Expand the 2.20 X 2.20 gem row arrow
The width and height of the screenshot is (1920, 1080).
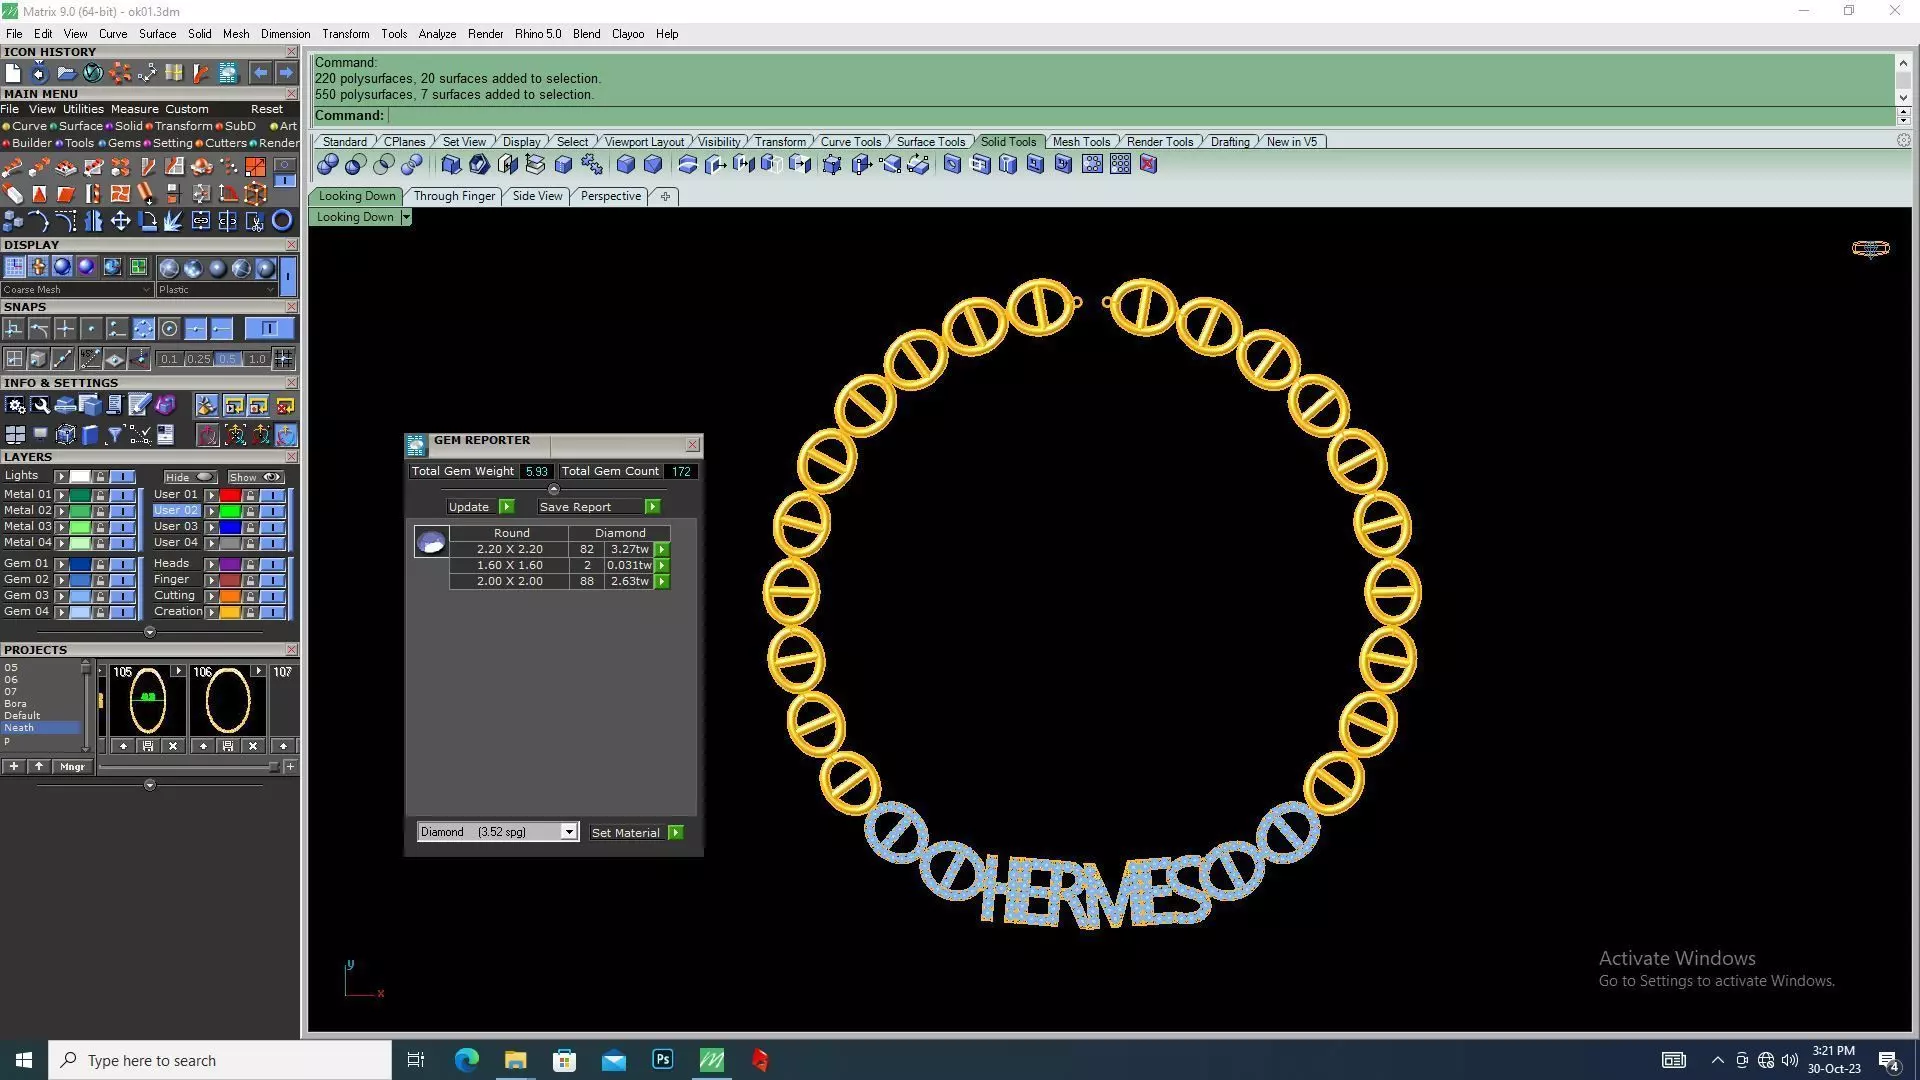coord(662,550)
